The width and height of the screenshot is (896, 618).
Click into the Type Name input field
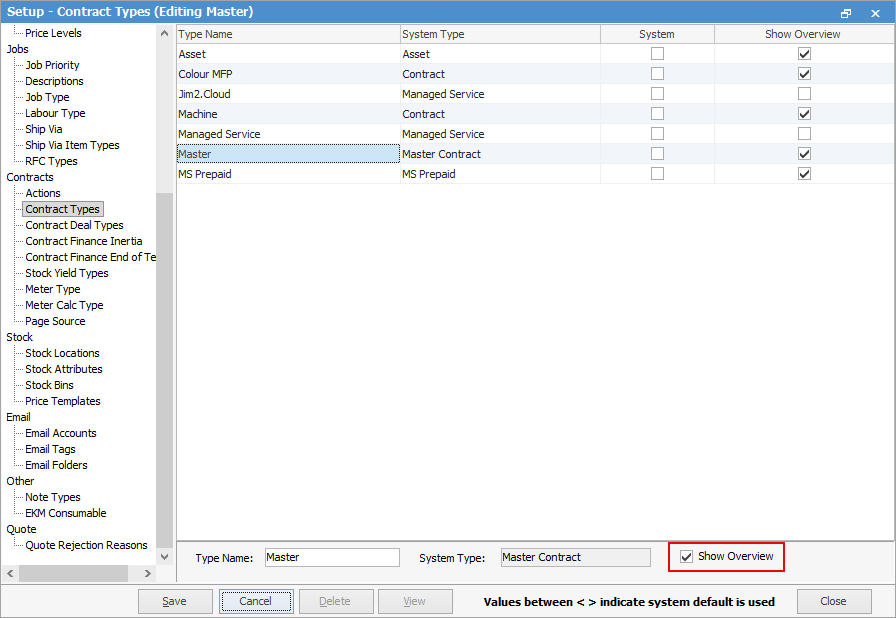332,557
